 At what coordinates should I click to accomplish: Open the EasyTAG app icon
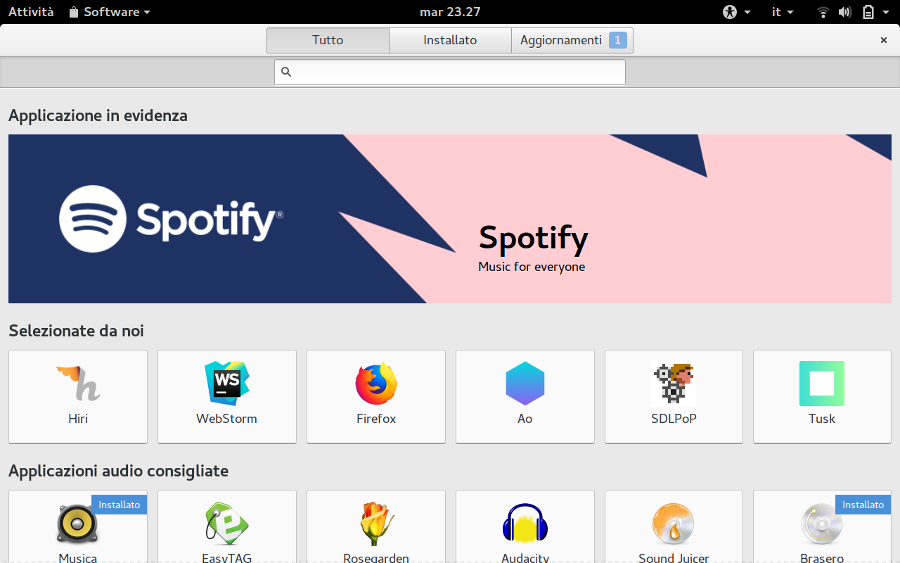[x=227, y=524]
